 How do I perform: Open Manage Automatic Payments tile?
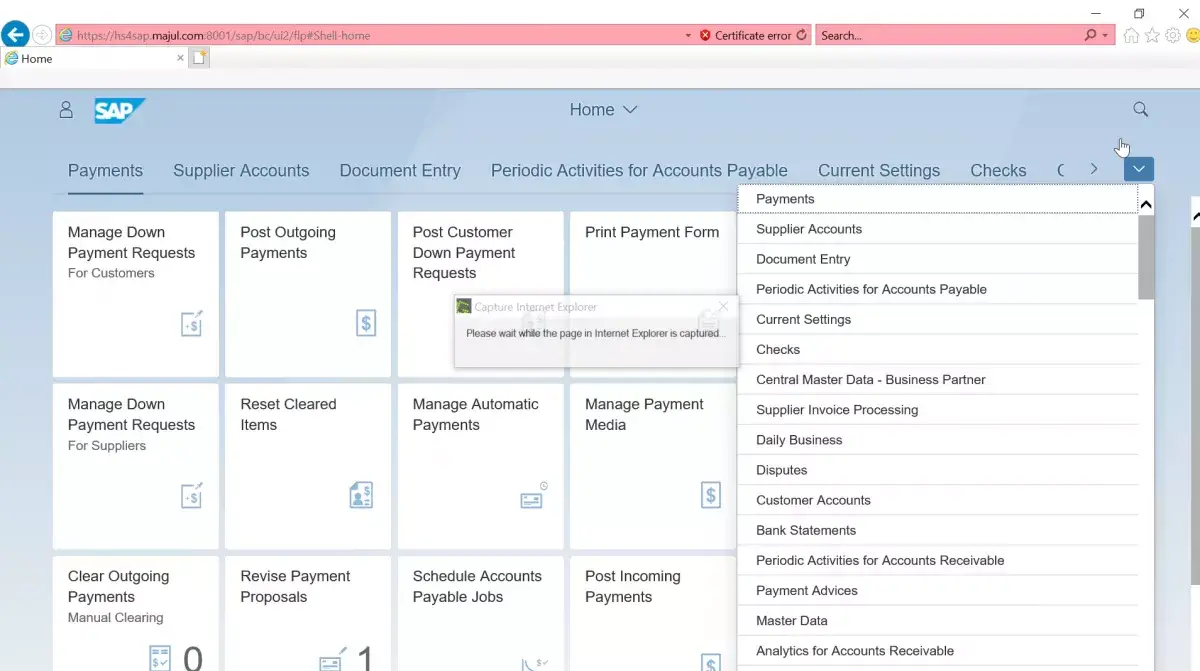pyautogui.click(x=480, y=466)
